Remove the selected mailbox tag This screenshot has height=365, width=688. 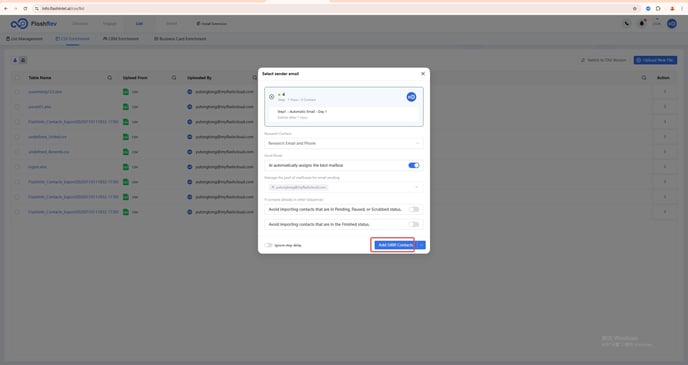(x=272, y=187)
